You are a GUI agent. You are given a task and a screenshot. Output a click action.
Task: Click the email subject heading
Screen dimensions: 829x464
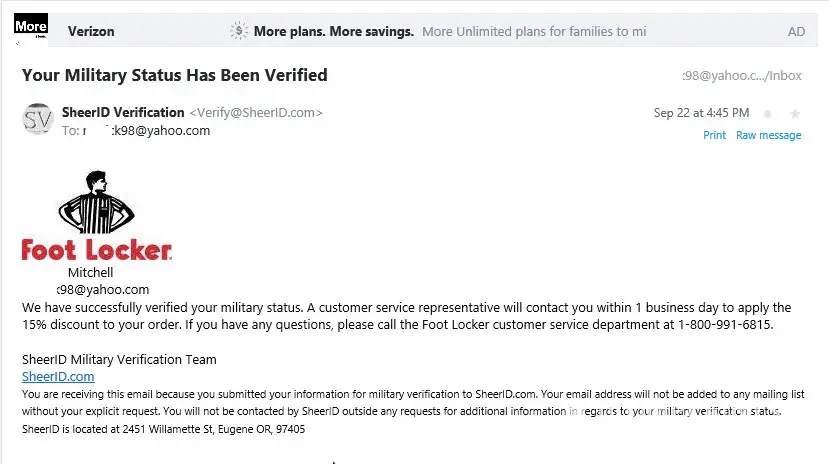pyautogui.click(x=174, y=75)
